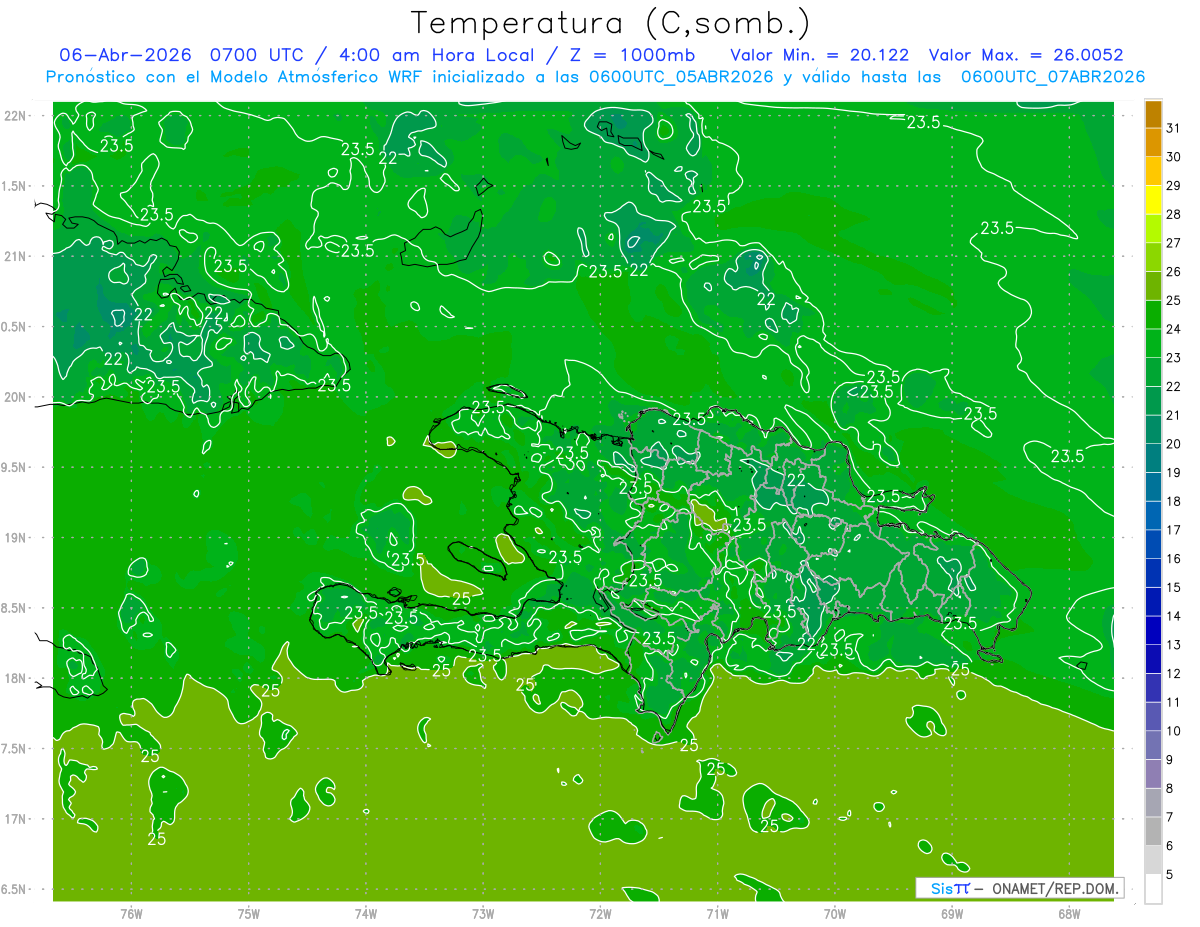Select the purple swatch between legend labels 9 and 10
This screenshot has height=927, width=1200.
(1153, 745)
